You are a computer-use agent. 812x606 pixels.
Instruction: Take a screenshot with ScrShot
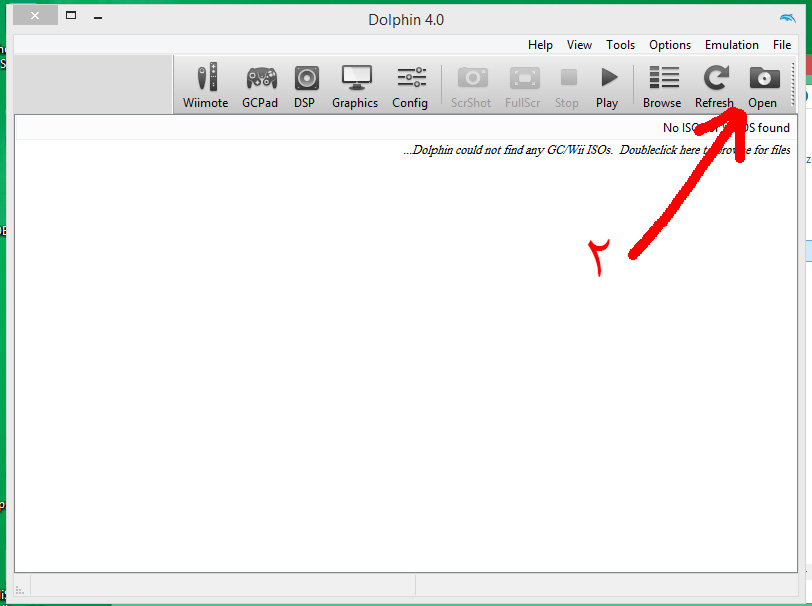[471, 85]
